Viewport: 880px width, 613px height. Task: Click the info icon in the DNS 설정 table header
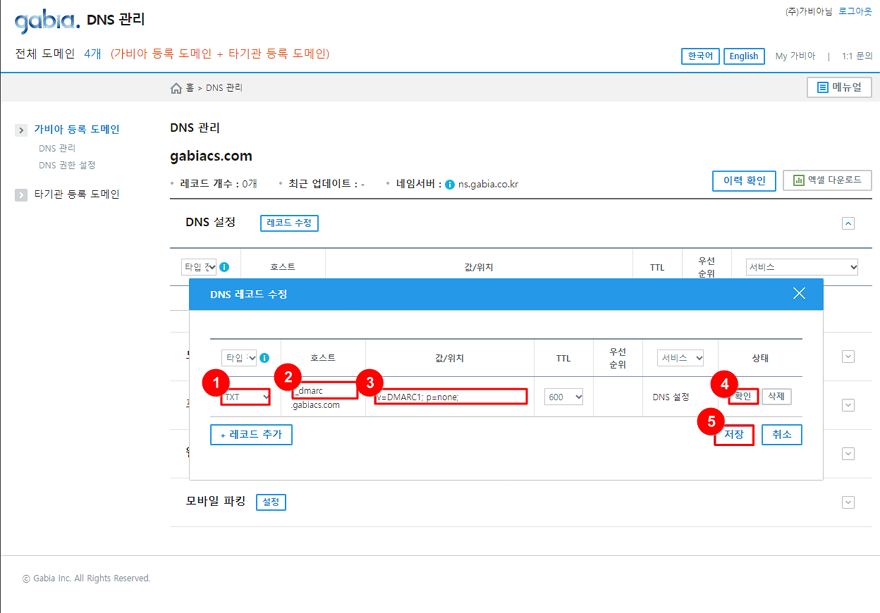pos(224,267)
